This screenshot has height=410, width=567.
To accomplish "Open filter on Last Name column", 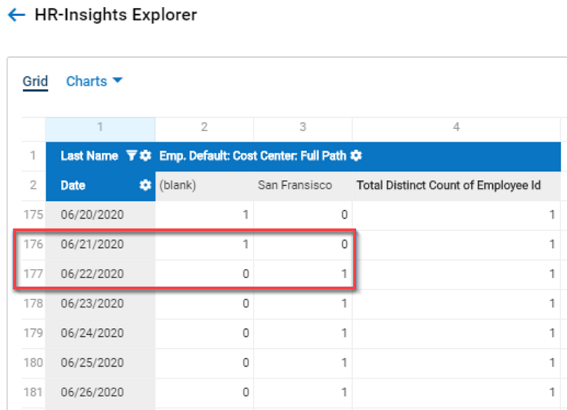I will [x=131, y=156].
